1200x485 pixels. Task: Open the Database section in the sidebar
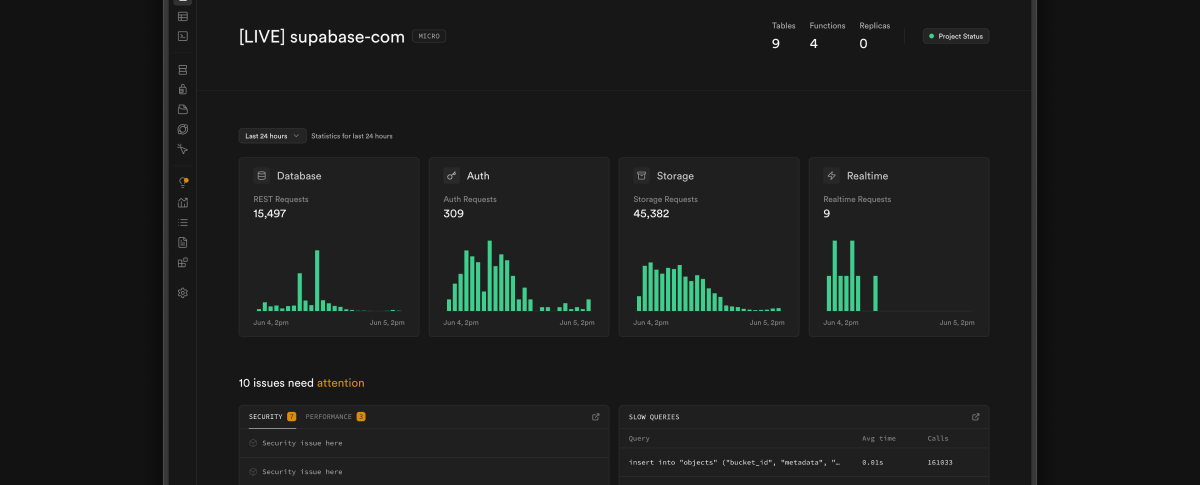coord(182,70)
